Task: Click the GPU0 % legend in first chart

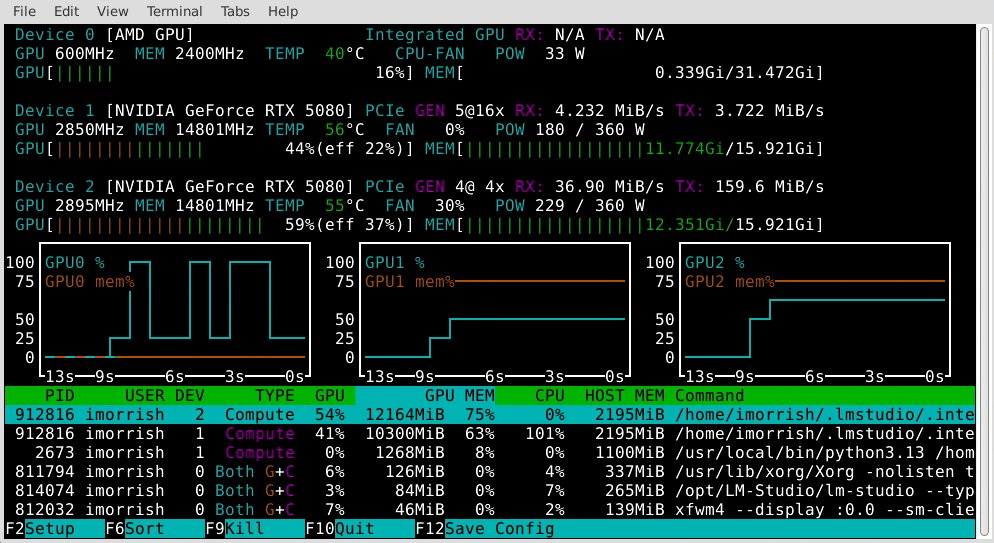Action: pos(75,262)
